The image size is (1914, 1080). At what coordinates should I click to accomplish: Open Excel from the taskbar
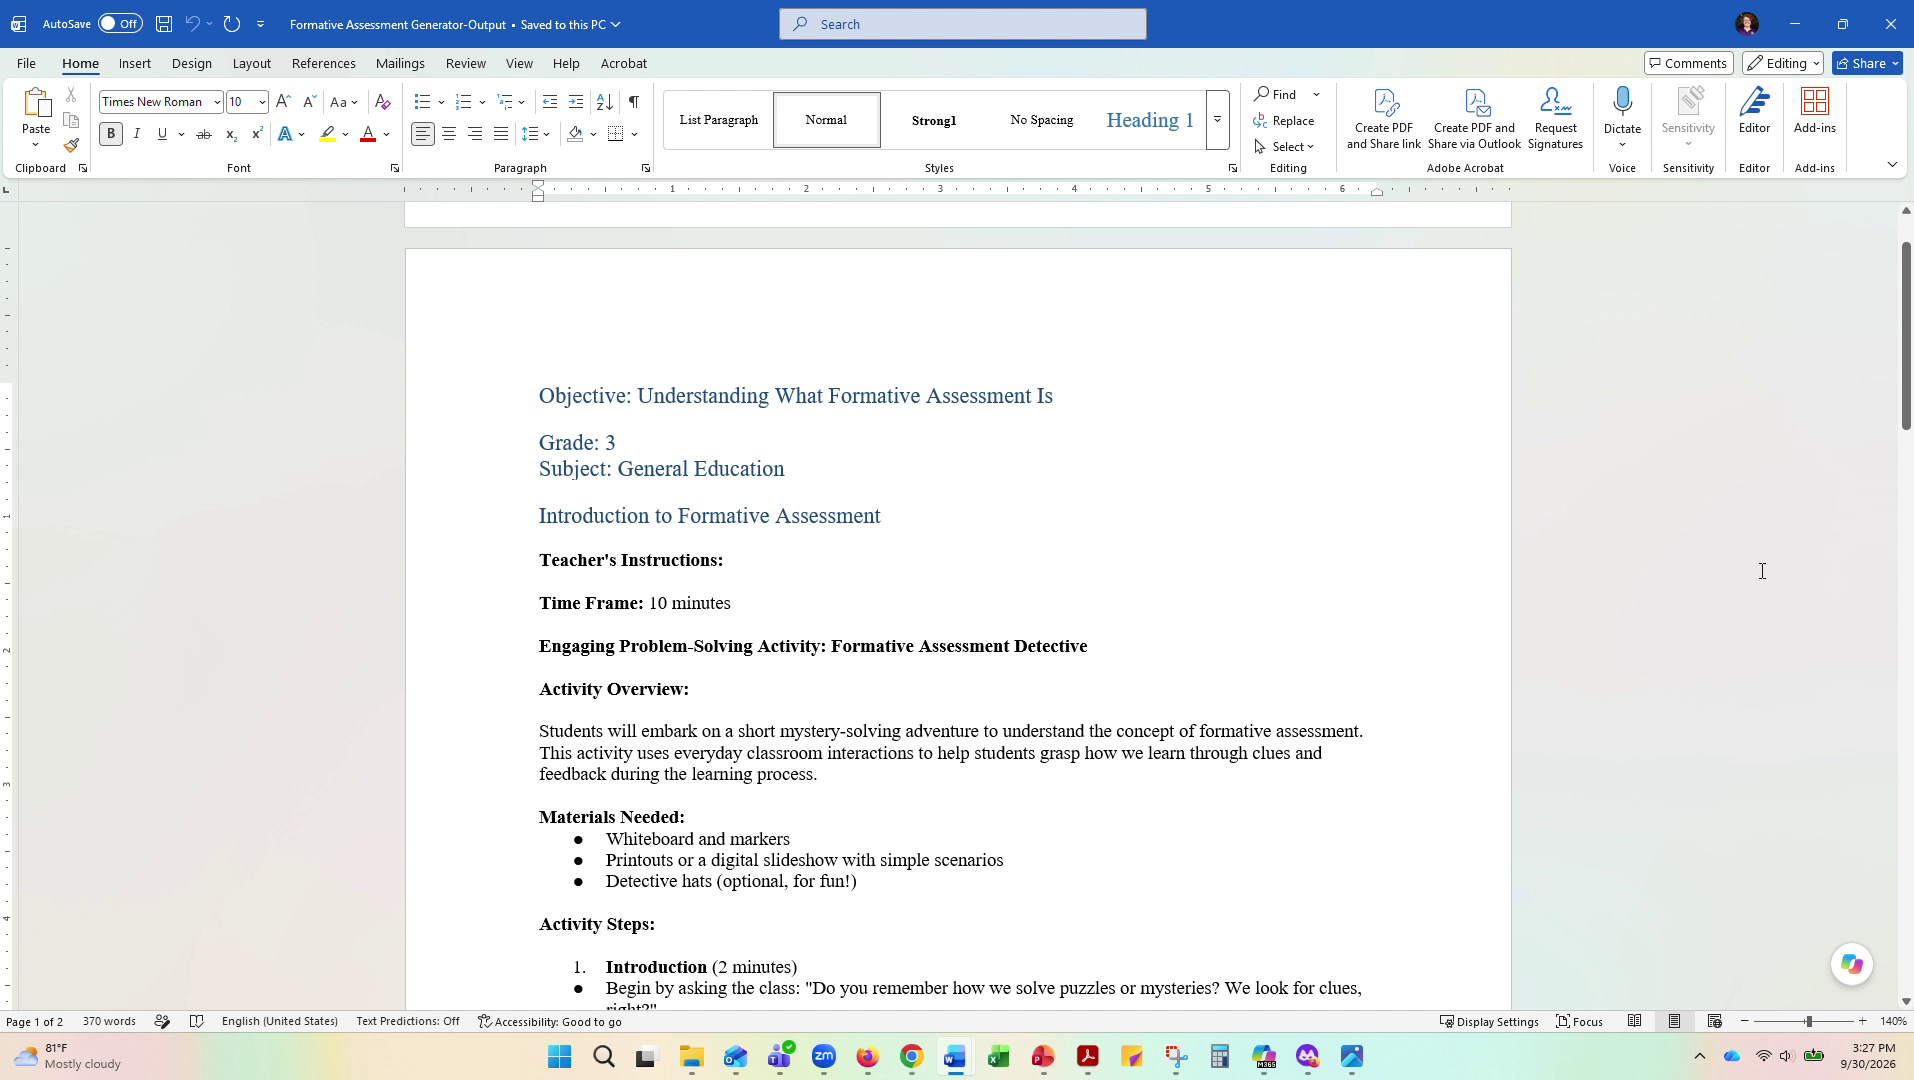click(x=999, y=1057)
